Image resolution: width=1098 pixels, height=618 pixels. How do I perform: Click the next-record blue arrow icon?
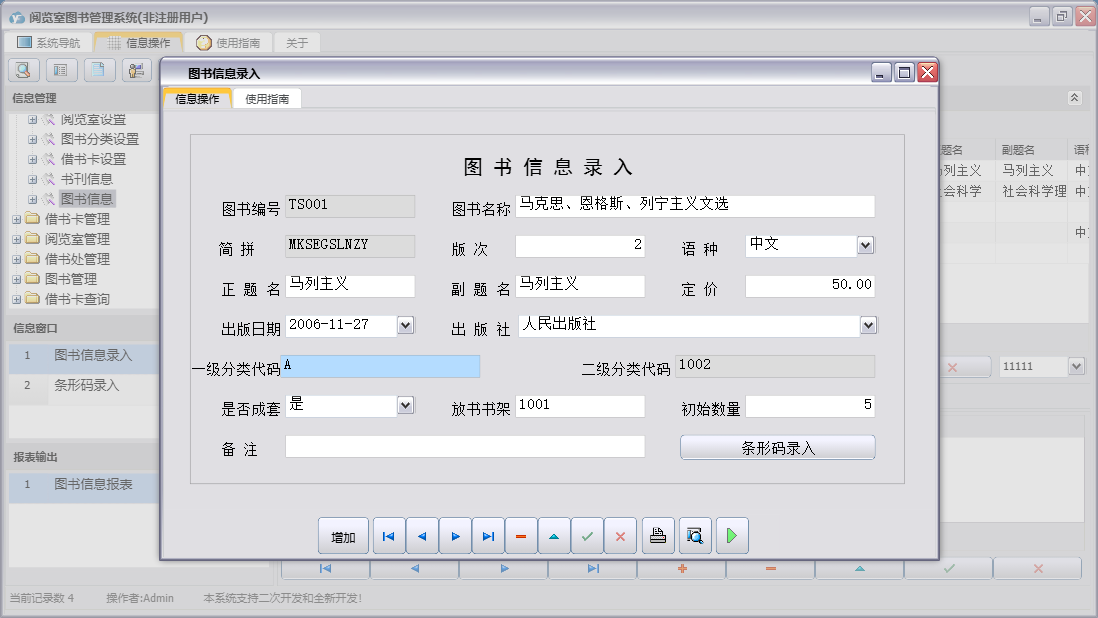(x=455, y=535)
